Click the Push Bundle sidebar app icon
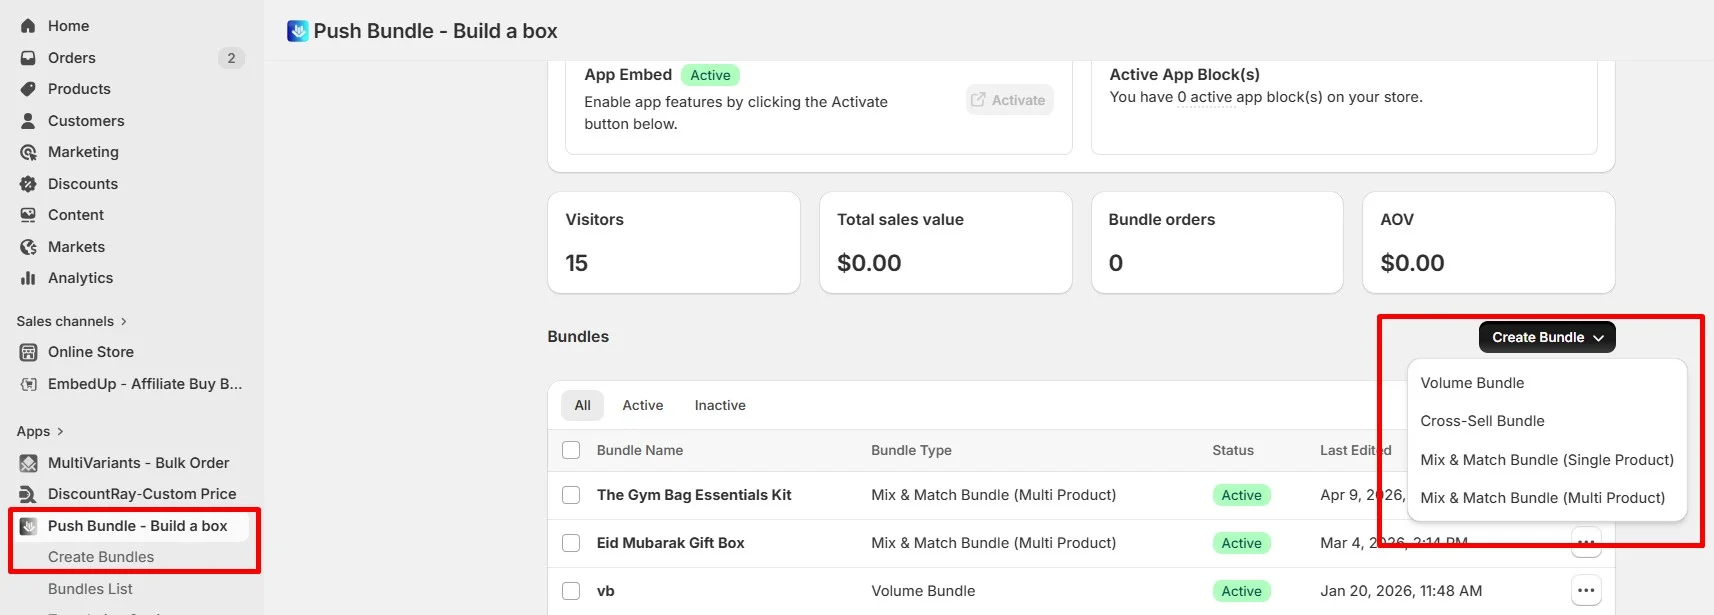This screenshot has height=615, width=1714. coord(28,526)
